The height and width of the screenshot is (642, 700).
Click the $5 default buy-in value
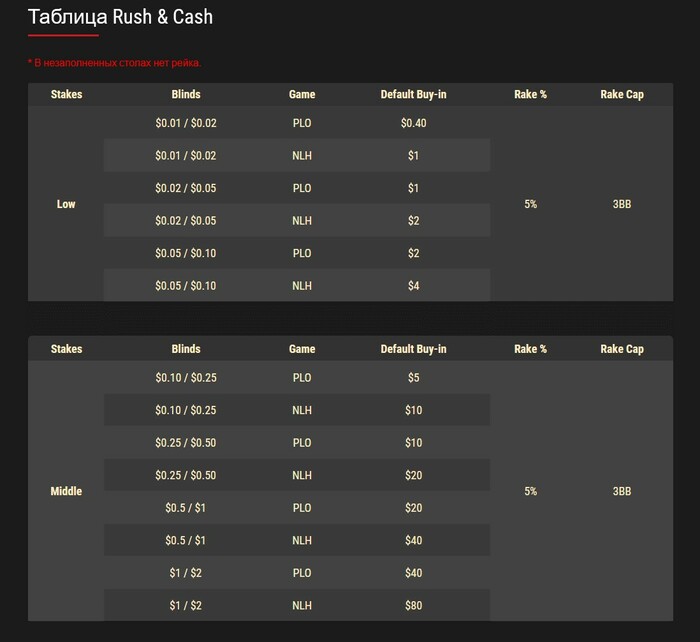click(x=413, y=378)
